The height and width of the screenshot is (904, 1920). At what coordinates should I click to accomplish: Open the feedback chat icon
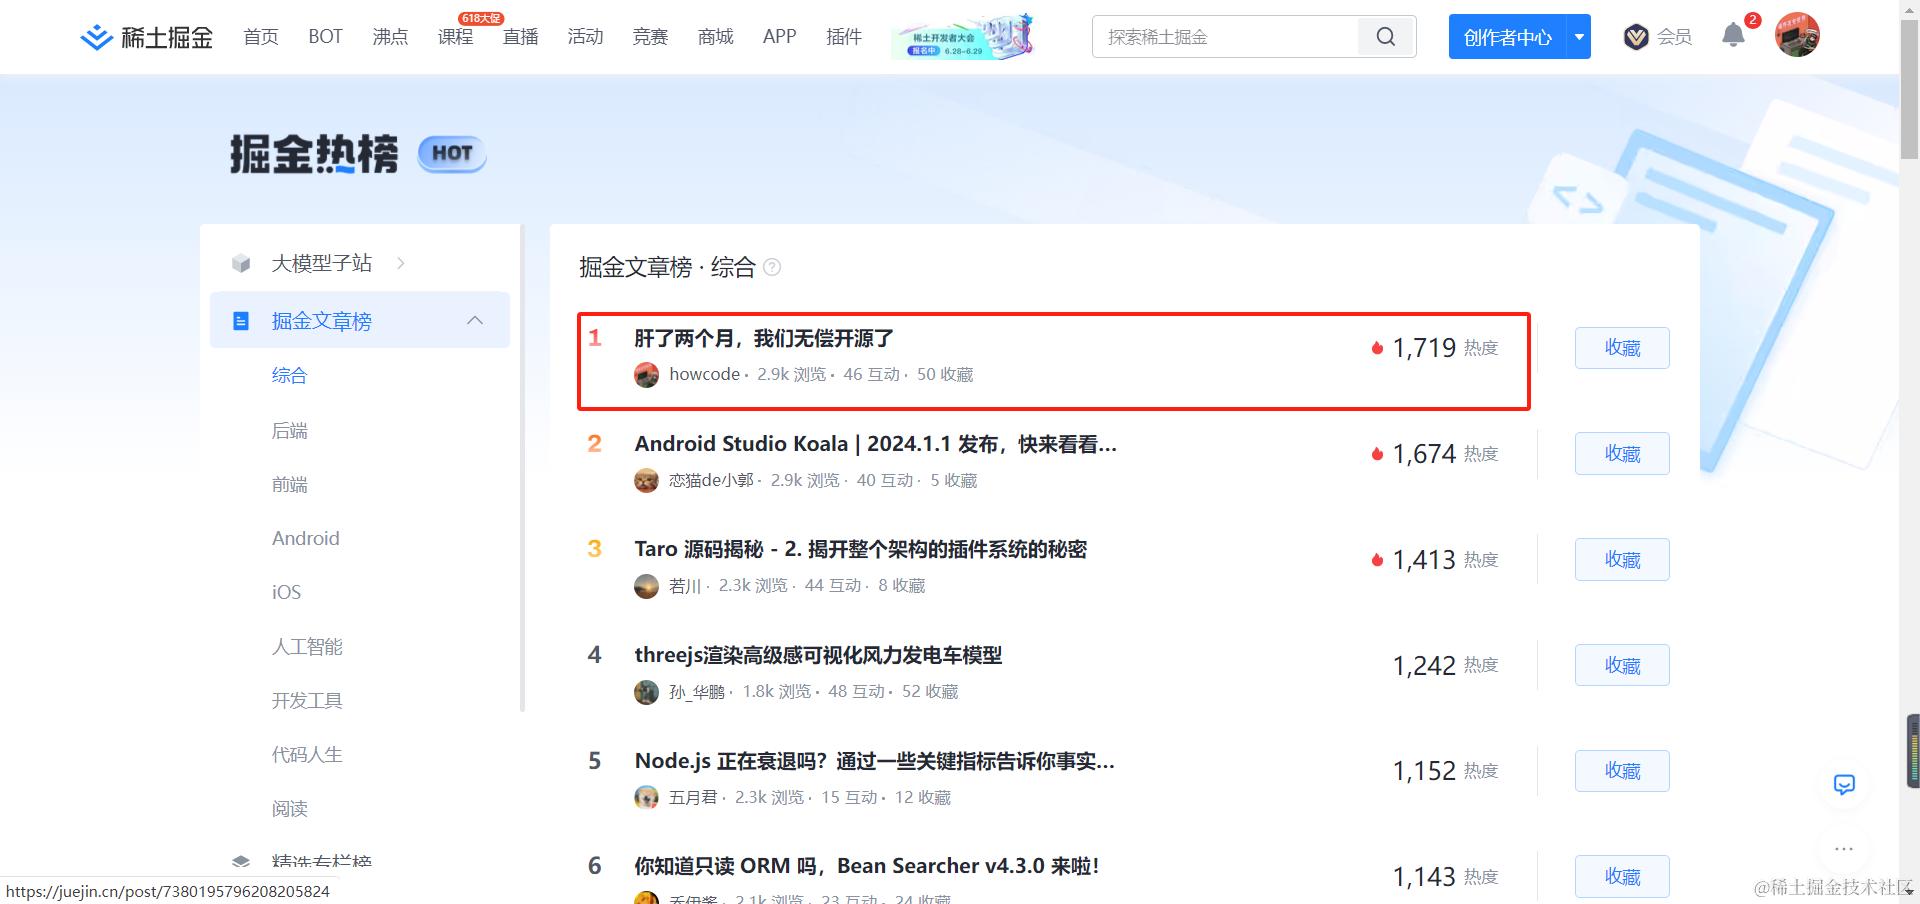click(x=1844, y=785)
